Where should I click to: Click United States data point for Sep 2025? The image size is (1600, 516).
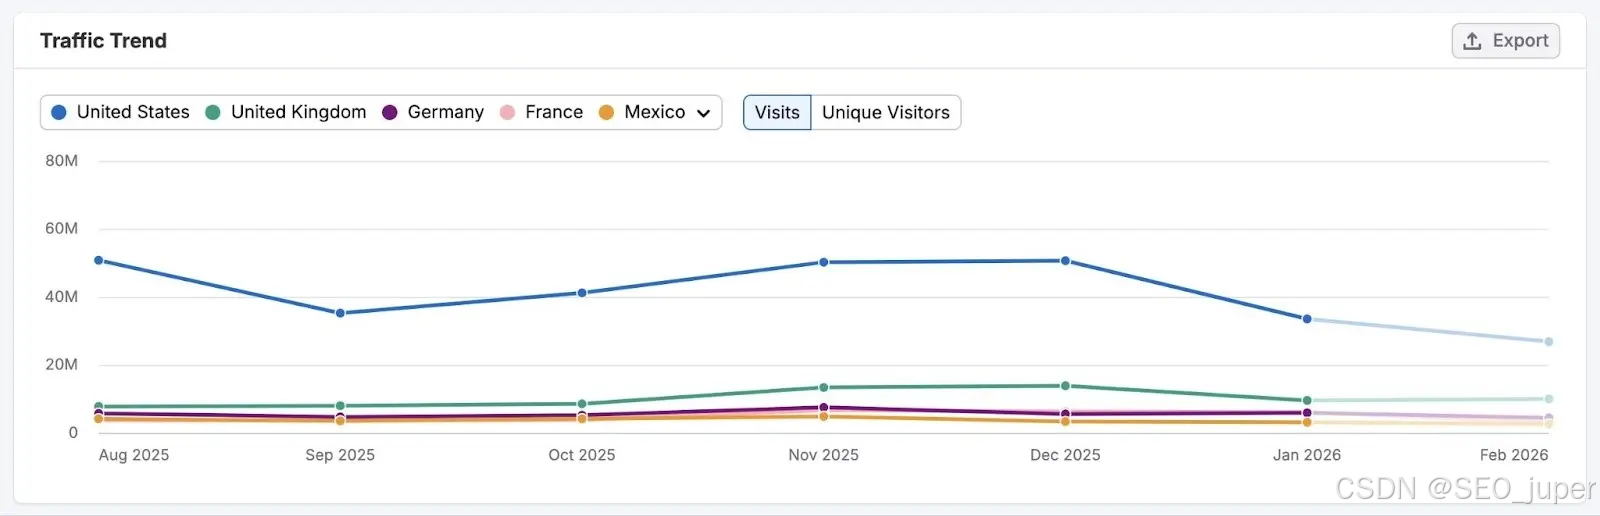[x=340, y=313]
